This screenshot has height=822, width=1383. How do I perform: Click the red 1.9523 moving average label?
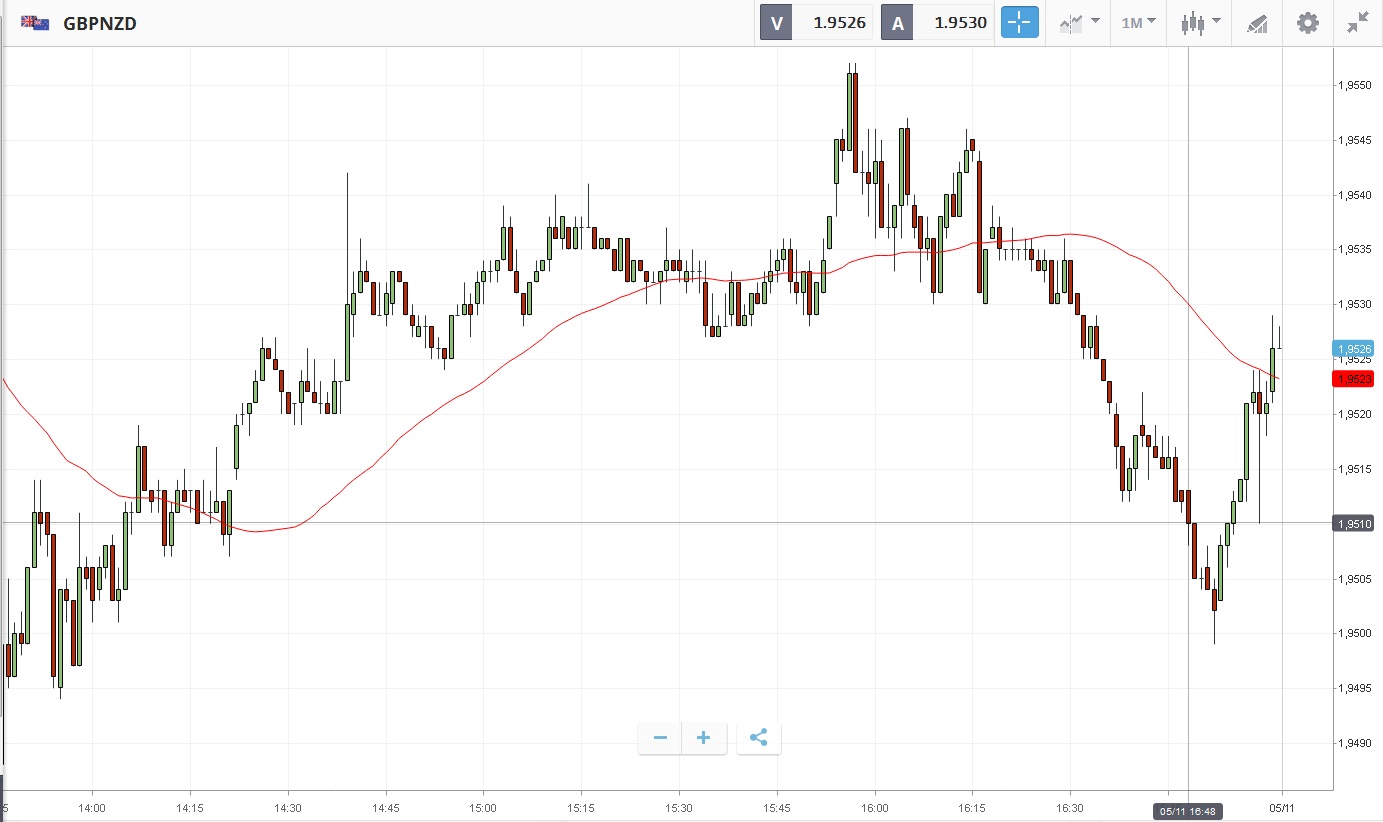pos(1354,379)
